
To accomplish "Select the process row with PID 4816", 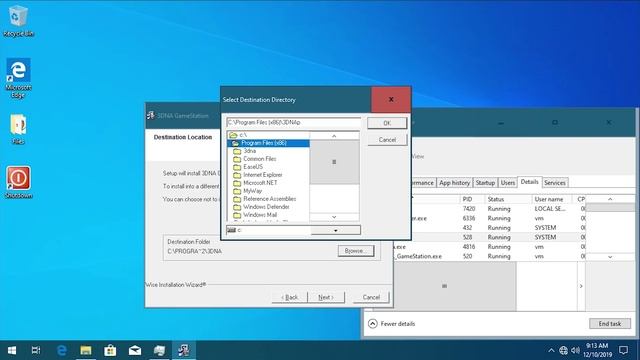I will (x=489, y=247).
